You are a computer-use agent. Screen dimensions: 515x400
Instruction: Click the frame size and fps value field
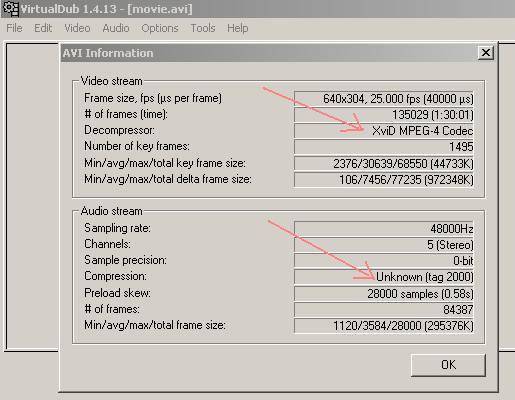(384, 99)
